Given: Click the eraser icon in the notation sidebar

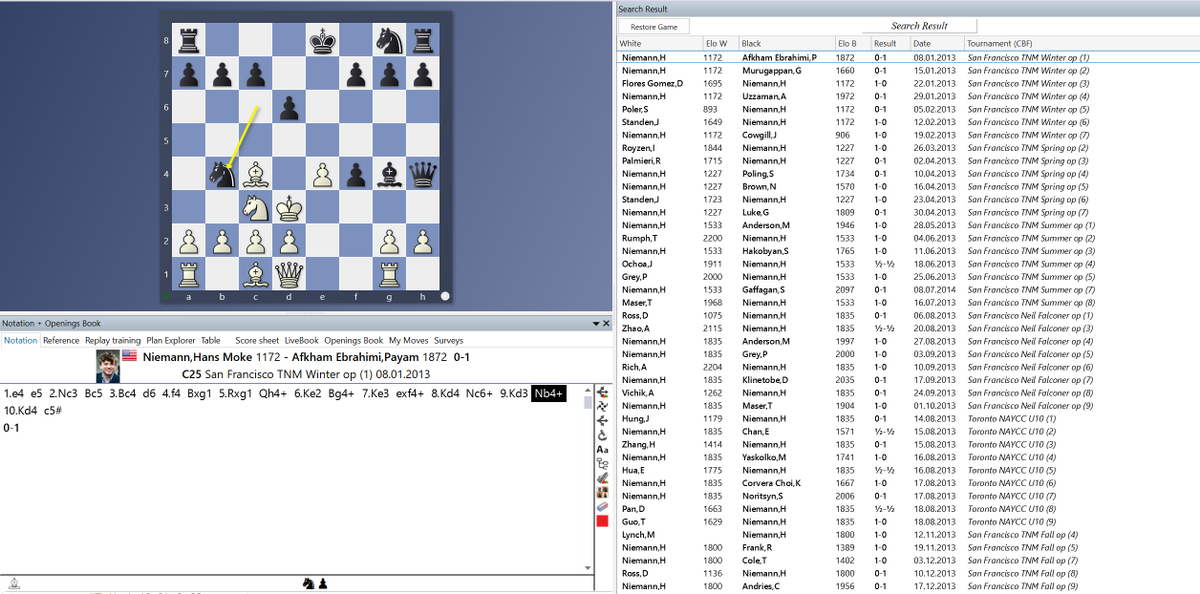Looking at the screenshot, I should coord(602,507).
